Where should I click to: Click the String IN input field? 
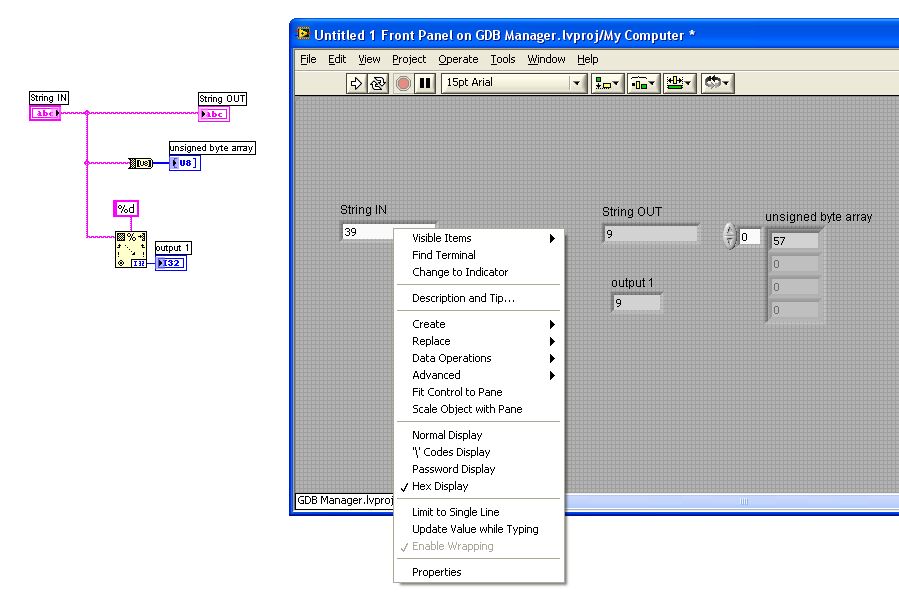(368, 232)
